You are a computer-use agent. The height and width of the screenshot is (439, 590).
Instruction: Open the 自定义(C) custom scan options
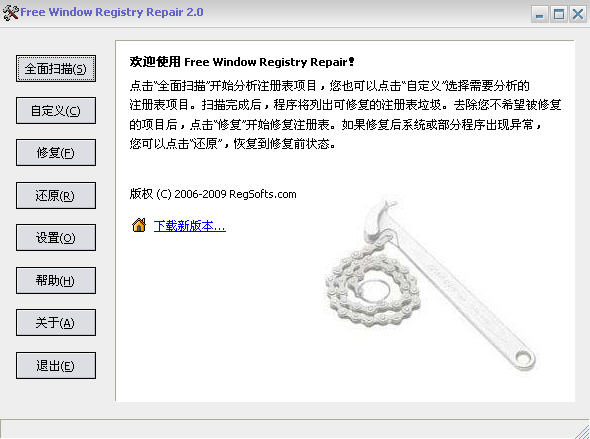pyautogui.click(x=56, y=111)
